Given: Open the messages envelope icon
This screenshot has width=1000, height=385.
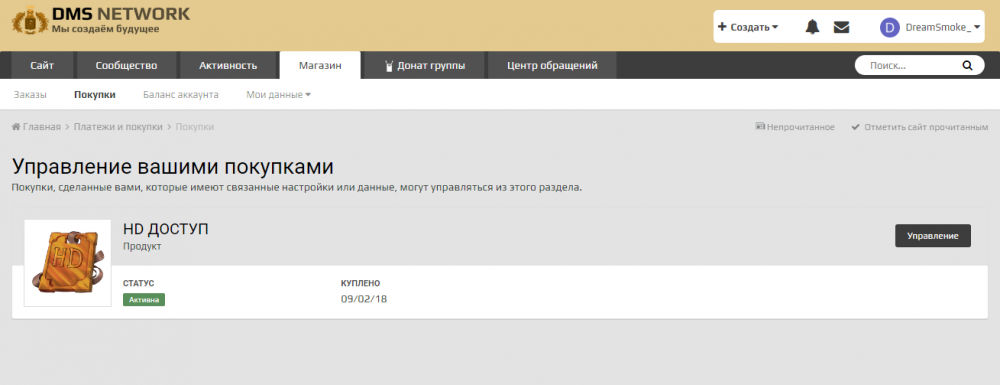Looking at the screenshot, I should pyautogui.click(x=841, y=27).
